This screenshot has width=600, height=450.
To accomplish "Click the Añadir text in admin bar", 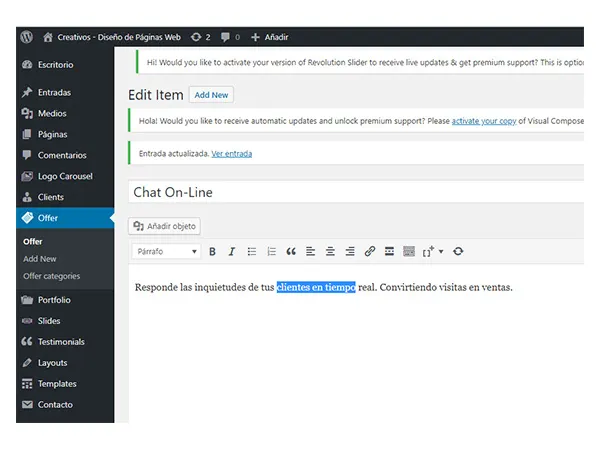I will pos(276,37).
